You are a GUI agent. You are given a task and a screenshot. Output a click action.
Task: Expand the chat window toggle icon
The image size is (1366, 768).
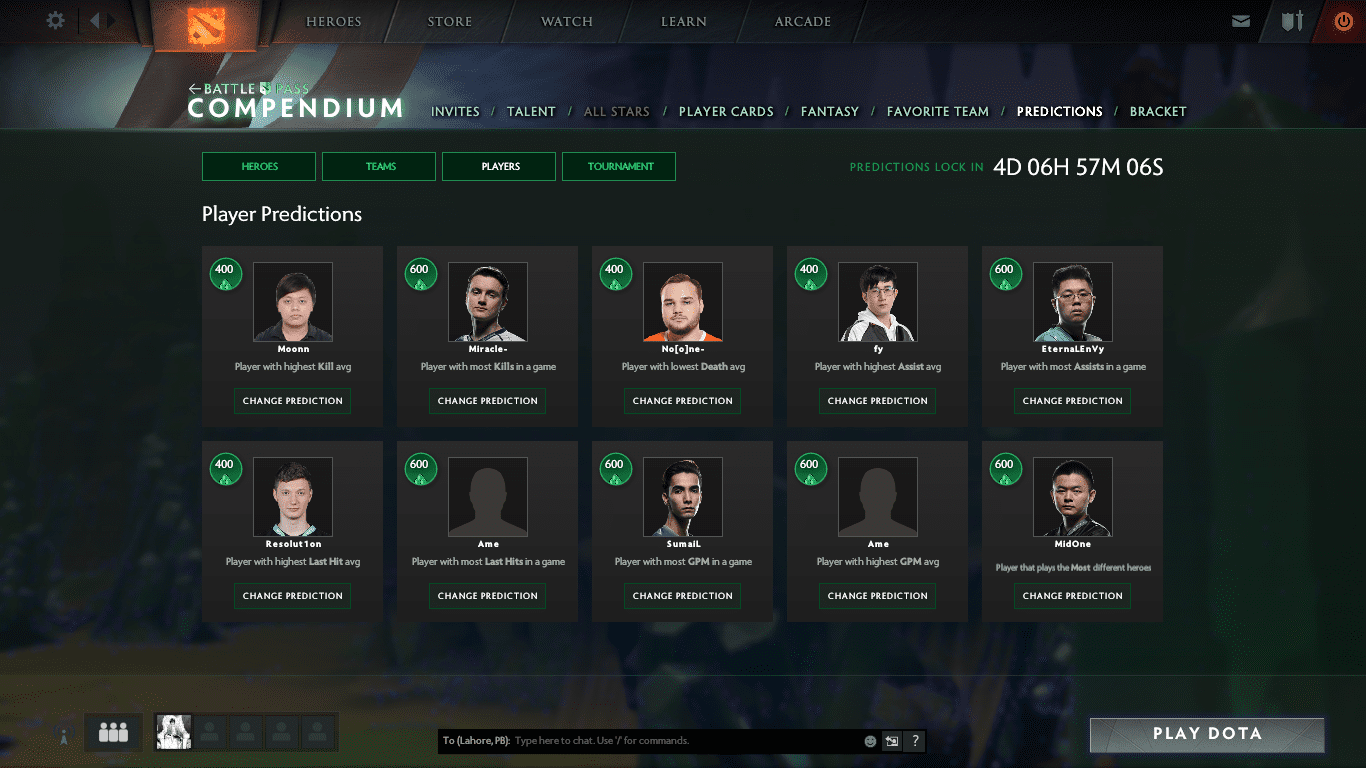[891, 741]
